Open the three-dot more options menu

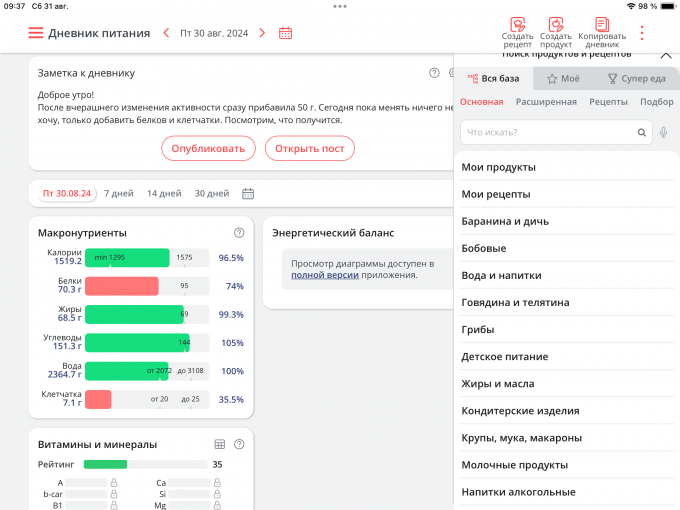[642, 33]
